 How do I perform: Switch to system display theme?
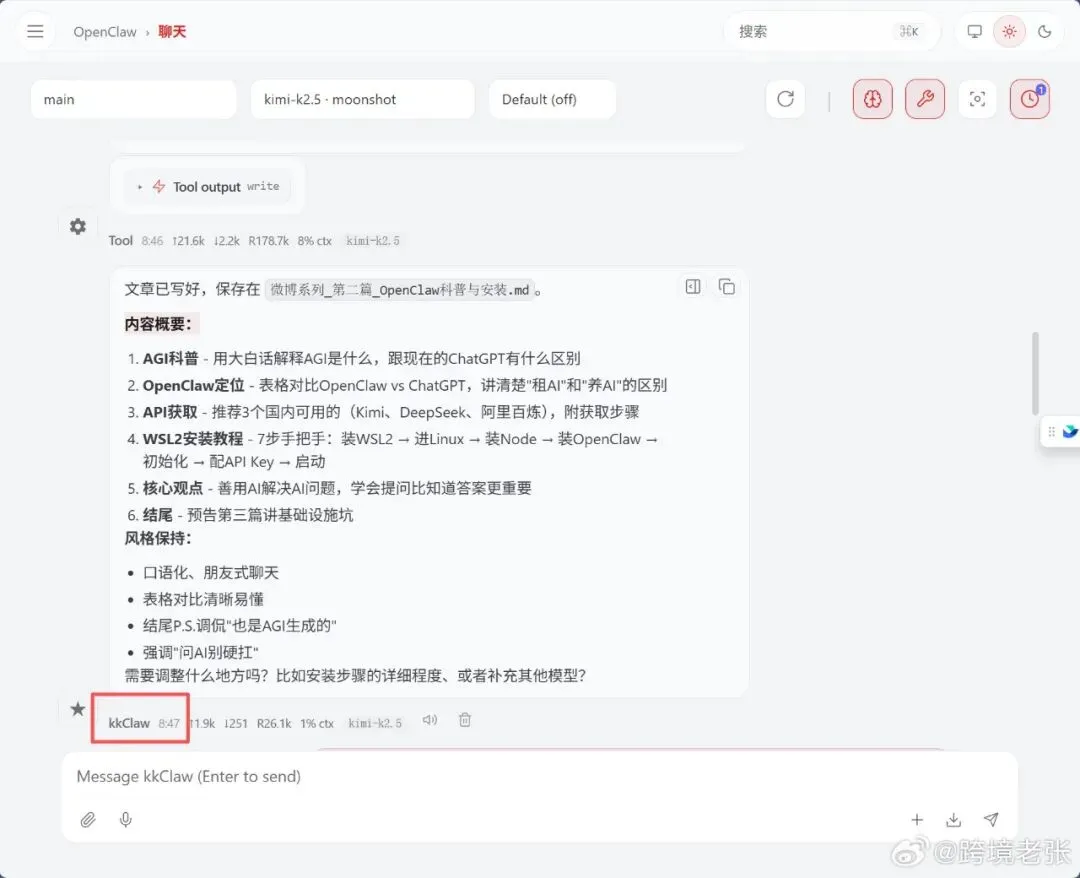tap(974, 32)
